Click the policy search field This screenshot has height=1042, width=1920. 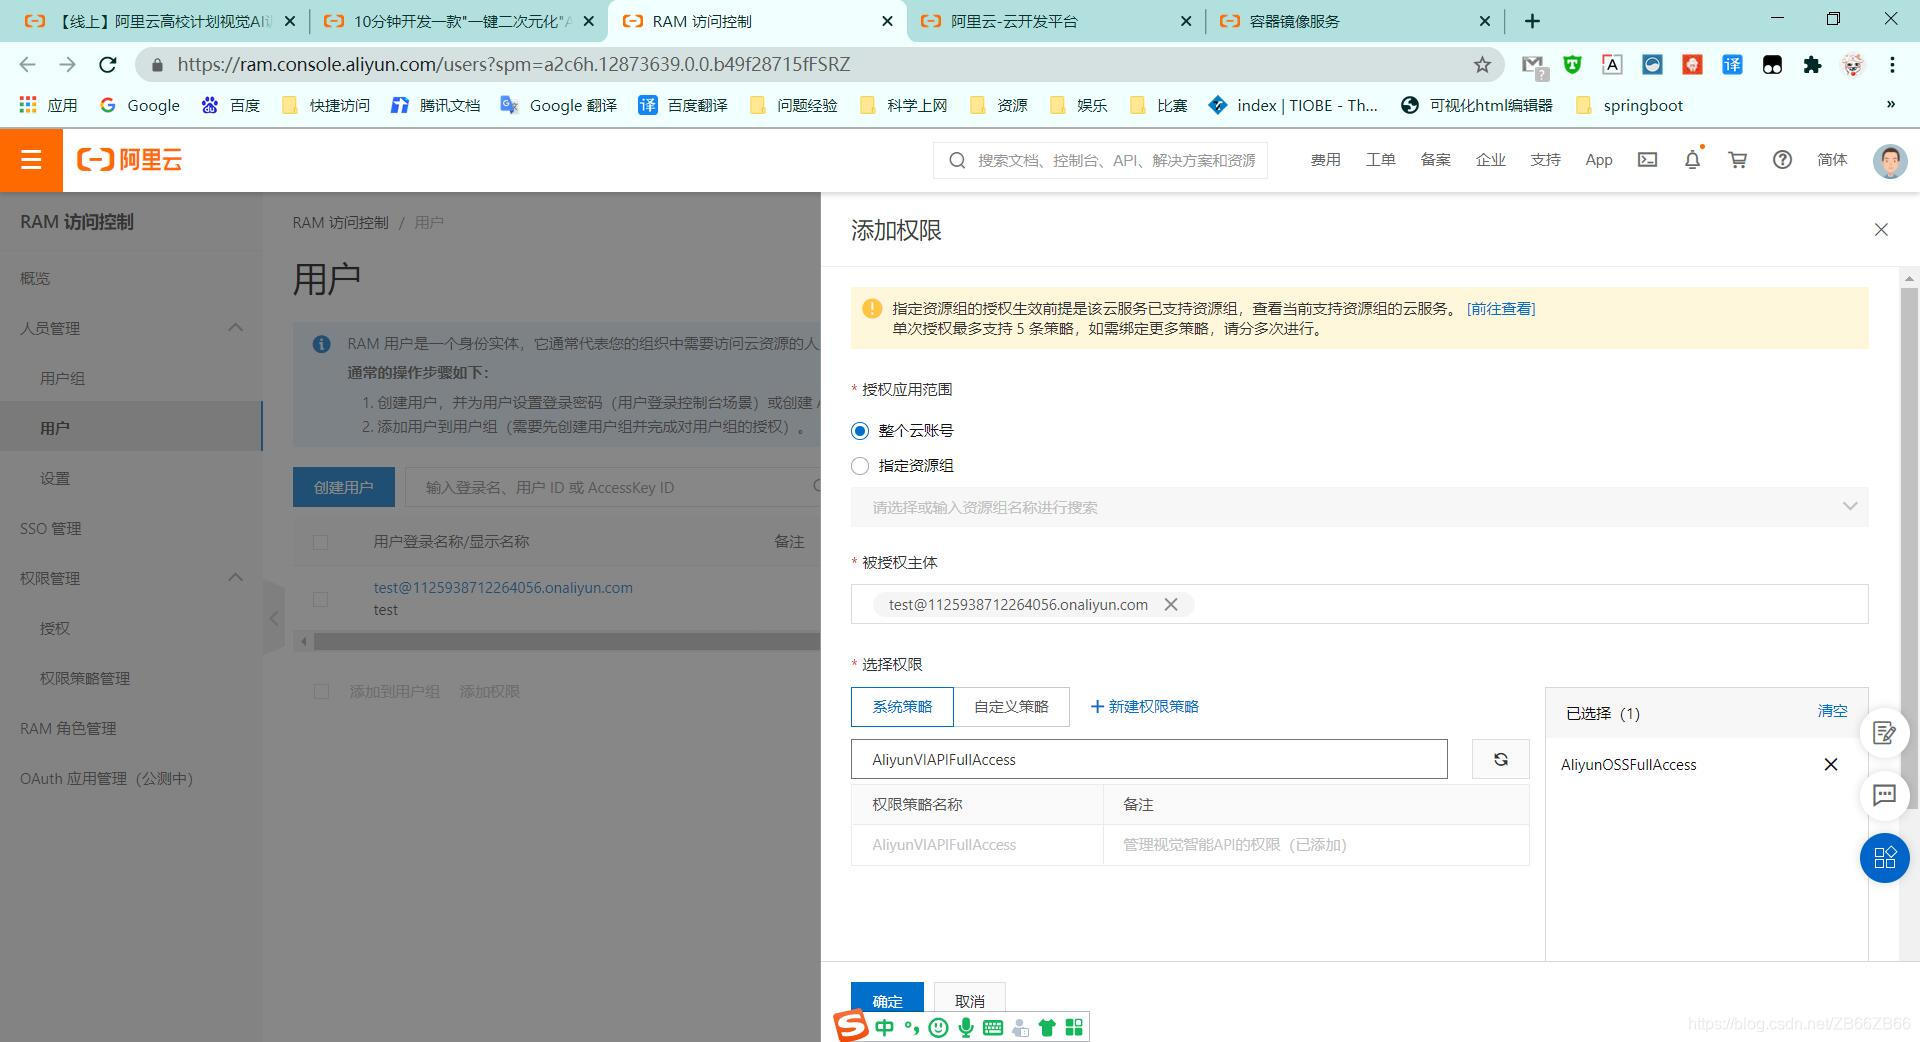(x=1149, y=759)
